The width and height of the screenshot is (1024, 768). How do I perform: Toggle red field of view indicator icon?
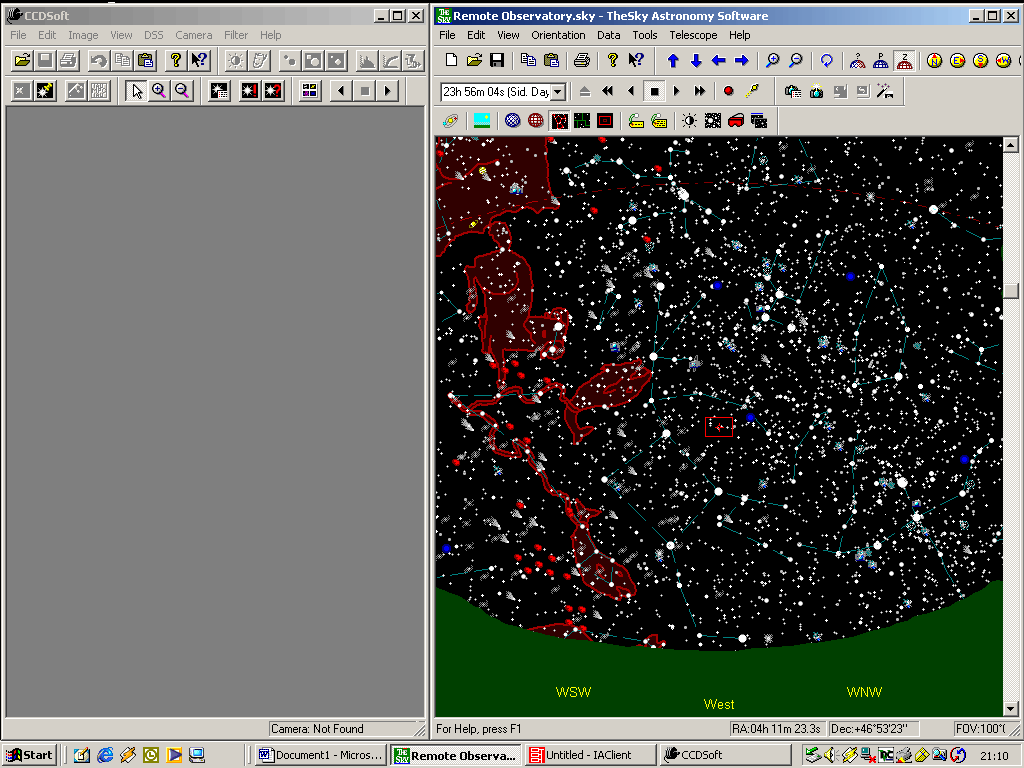(605, 121)
